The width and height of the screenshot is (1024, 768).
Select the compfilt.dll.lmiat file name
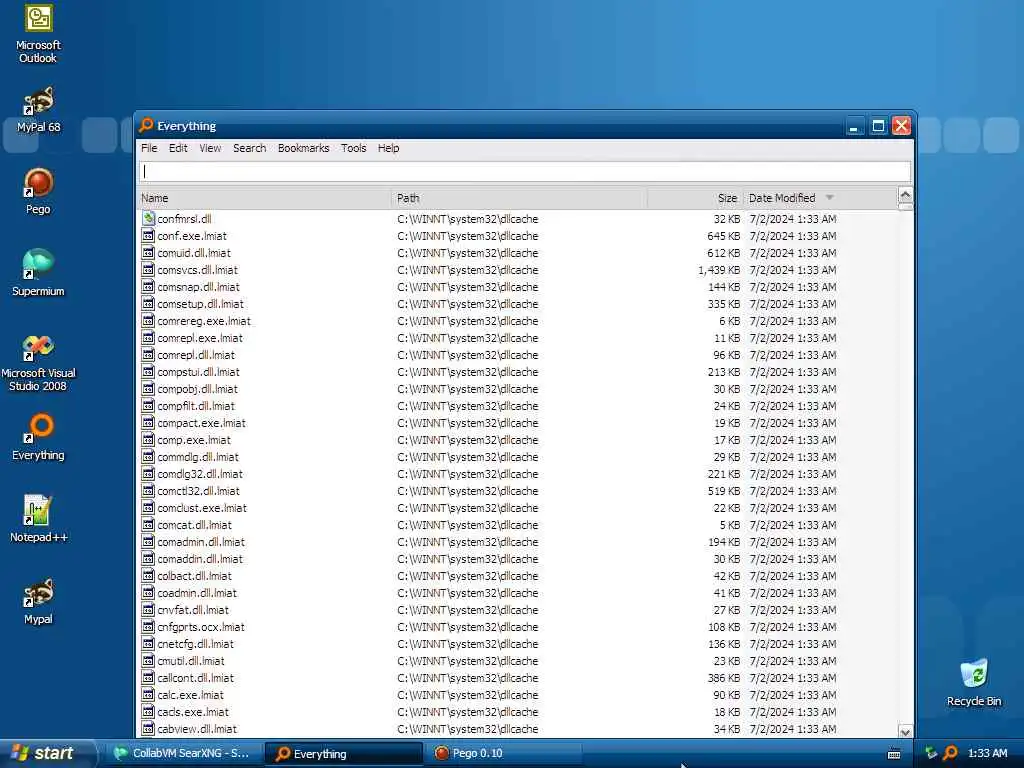[x=196, y=406]
